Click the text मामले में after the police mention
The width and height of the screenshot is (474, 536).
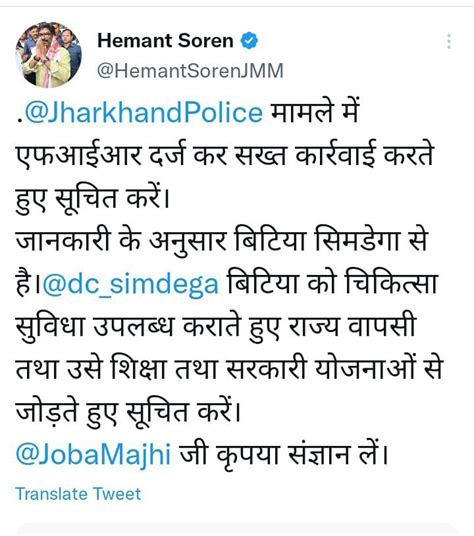coord(314,111)
